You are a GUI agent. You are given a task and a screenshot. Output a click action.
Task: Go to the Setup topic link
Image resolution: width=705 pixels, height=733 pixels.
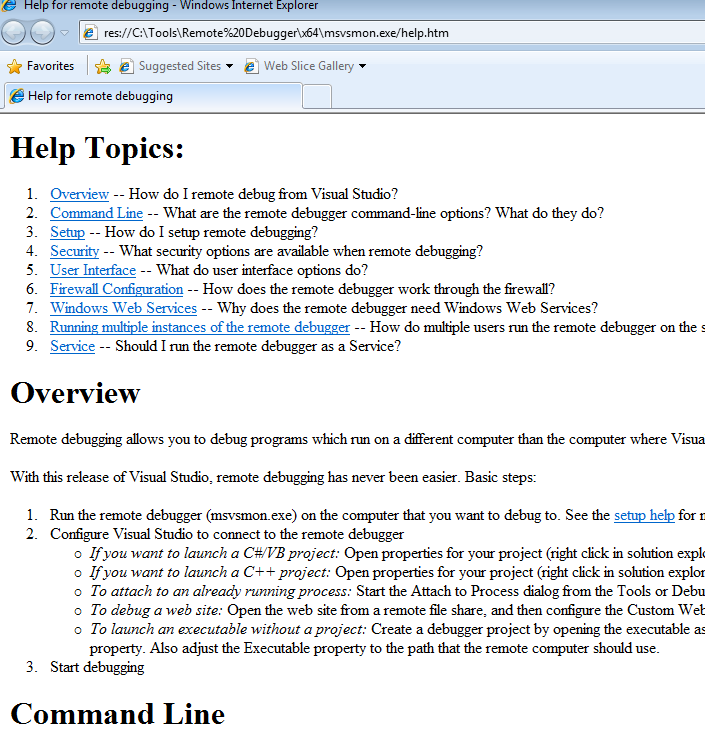tap(67, 232)
